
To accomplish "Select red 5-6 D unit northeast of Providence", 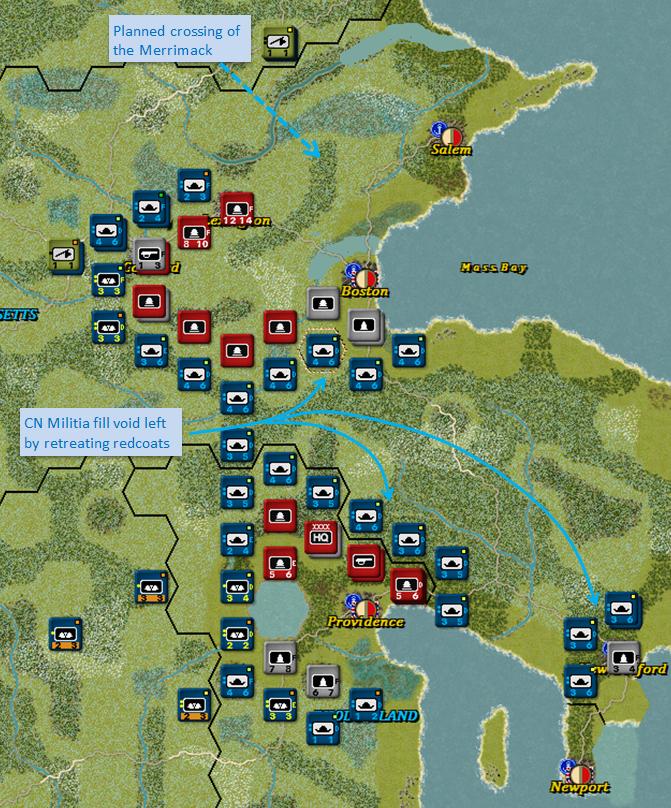I will [408, 586].
